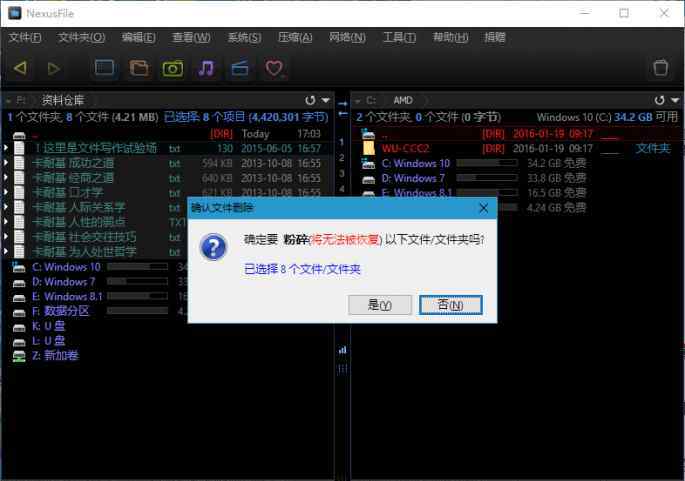This screenshot has height=481, width=685.
Task: Open D: Windows 7 drive in left panel
Action: pyautogui.click(x=63, y=282)
